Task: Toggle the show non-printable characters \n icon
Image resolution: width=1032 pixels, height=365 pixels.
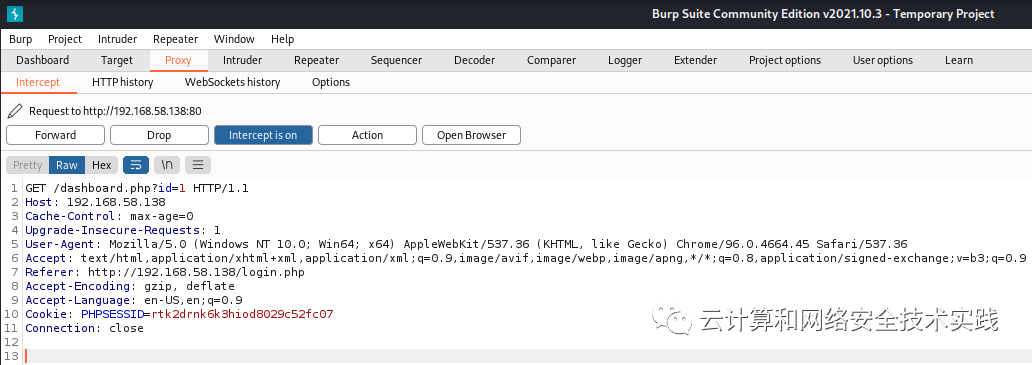Action: (167, 164)
